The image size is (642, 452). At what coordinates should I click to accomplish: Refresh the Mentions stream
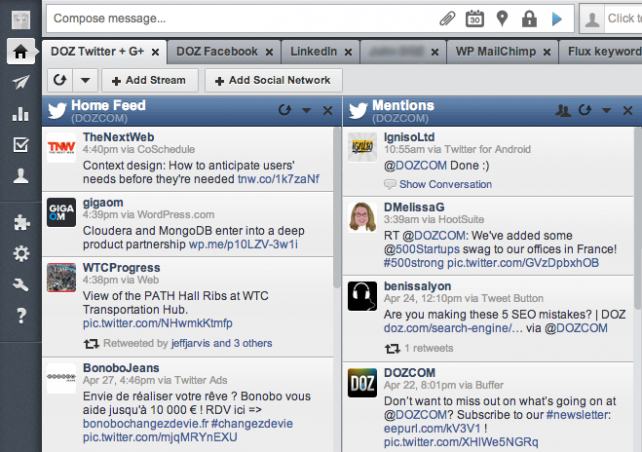[x=585, y=110]
